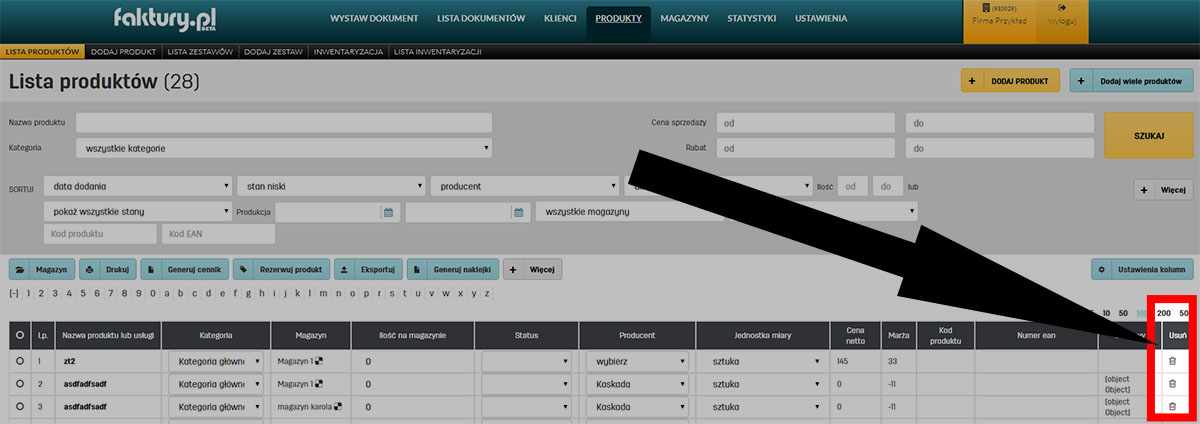The height and width of the screenshot is (424, 1200).
Task: Click the Kod EAN input field
Action: coord(218,234)
